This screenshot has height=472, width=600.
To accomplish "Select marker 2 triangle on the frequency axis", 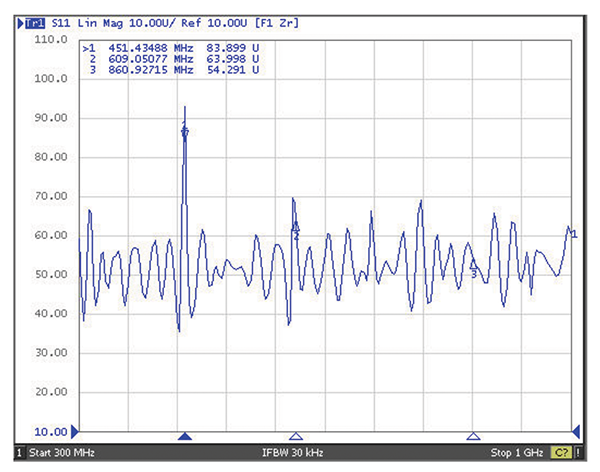I will (295, 437).
